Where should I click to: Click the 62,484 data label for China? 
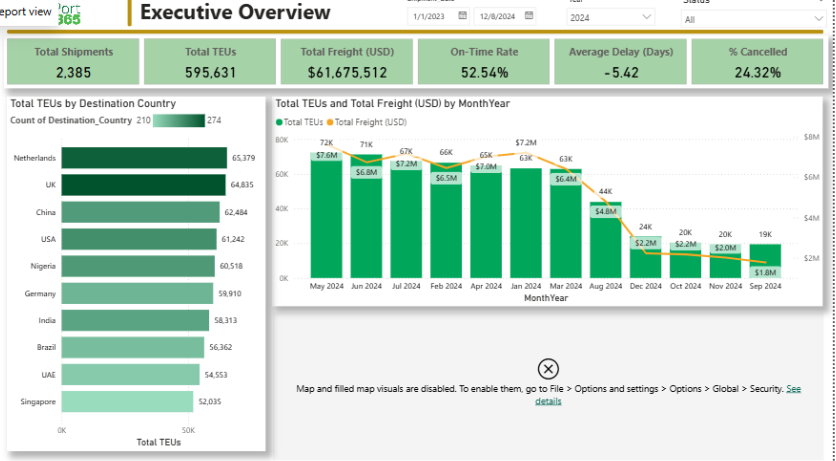coord(236,212)
